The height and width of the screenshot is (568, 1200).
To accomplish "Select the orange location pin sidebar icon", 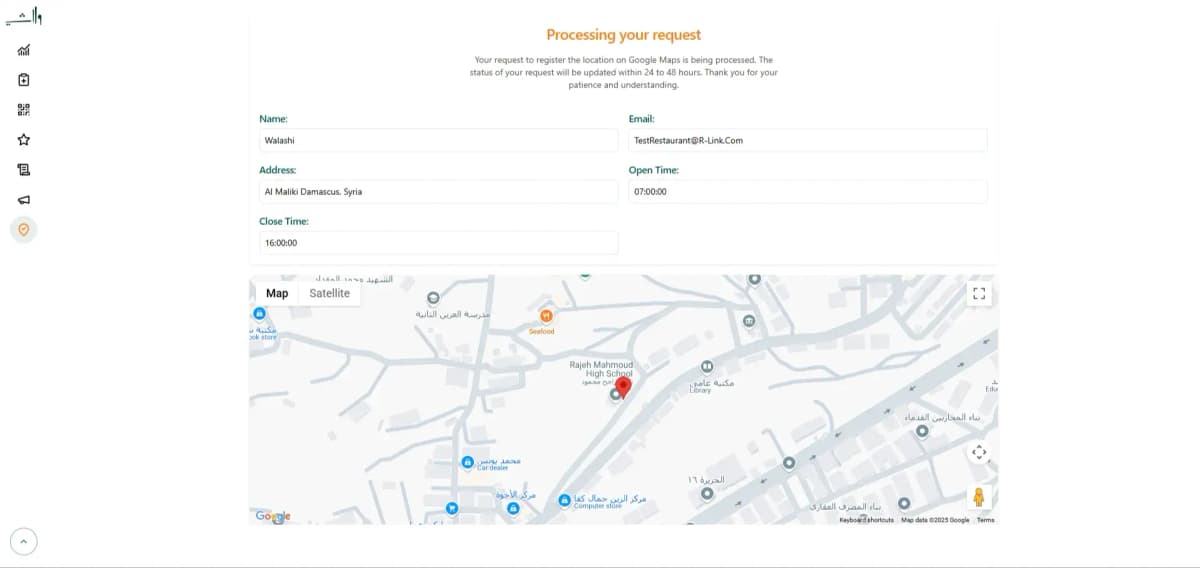I will pos(24,230).
